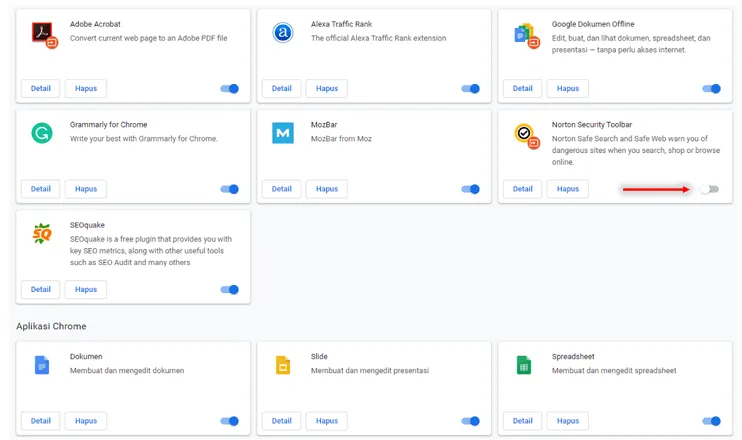View Detail for Spreadsheet app
The height and width of the screenshot is (440, 742).
[x=522, y=421]
